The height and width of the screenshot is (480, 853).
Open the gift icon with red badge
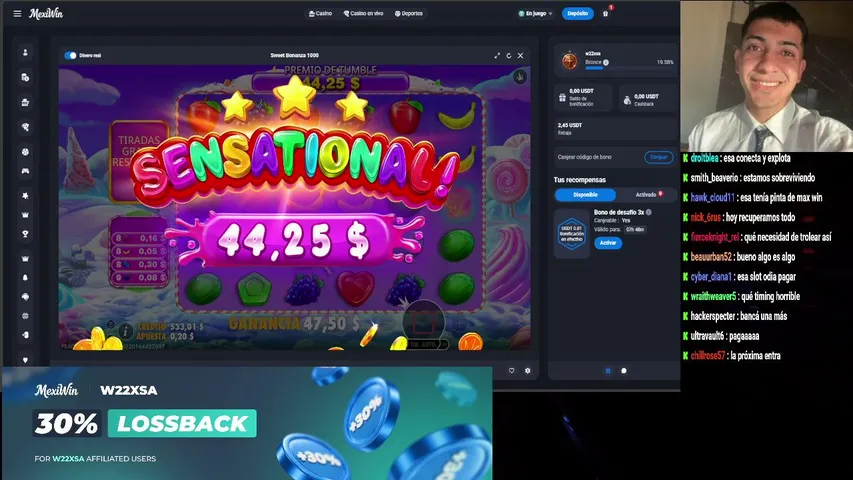tap(605, 14)
